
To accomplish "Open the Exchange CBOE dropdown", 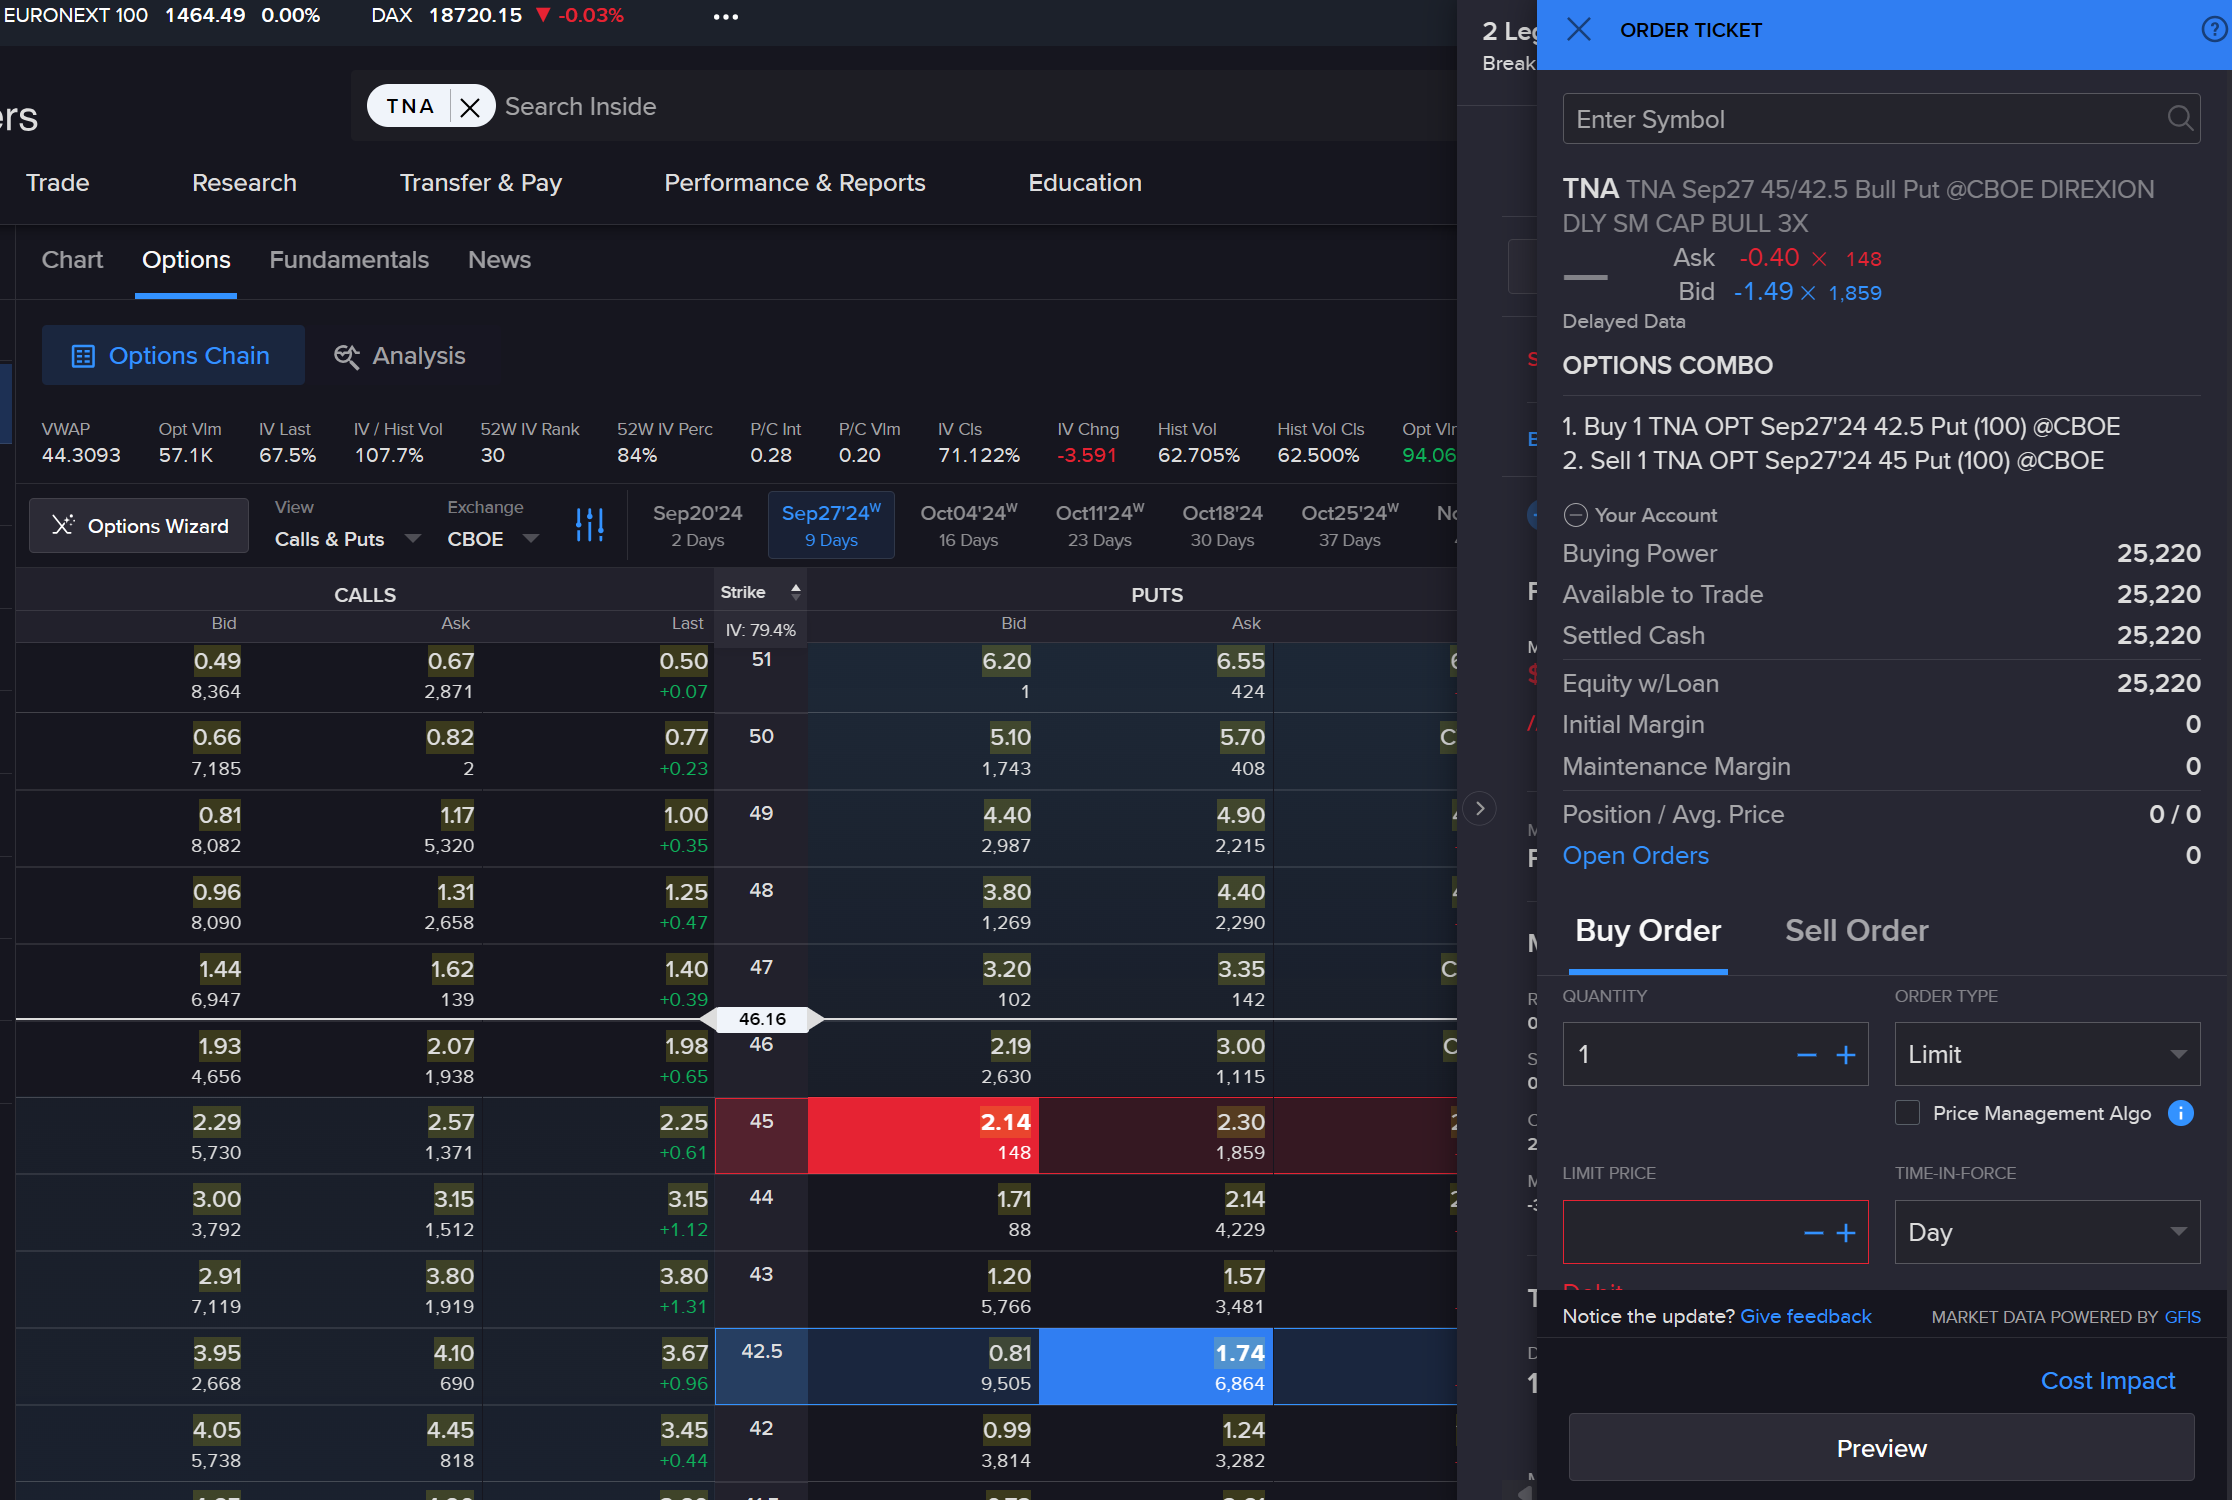I will (x=493, y=539).
